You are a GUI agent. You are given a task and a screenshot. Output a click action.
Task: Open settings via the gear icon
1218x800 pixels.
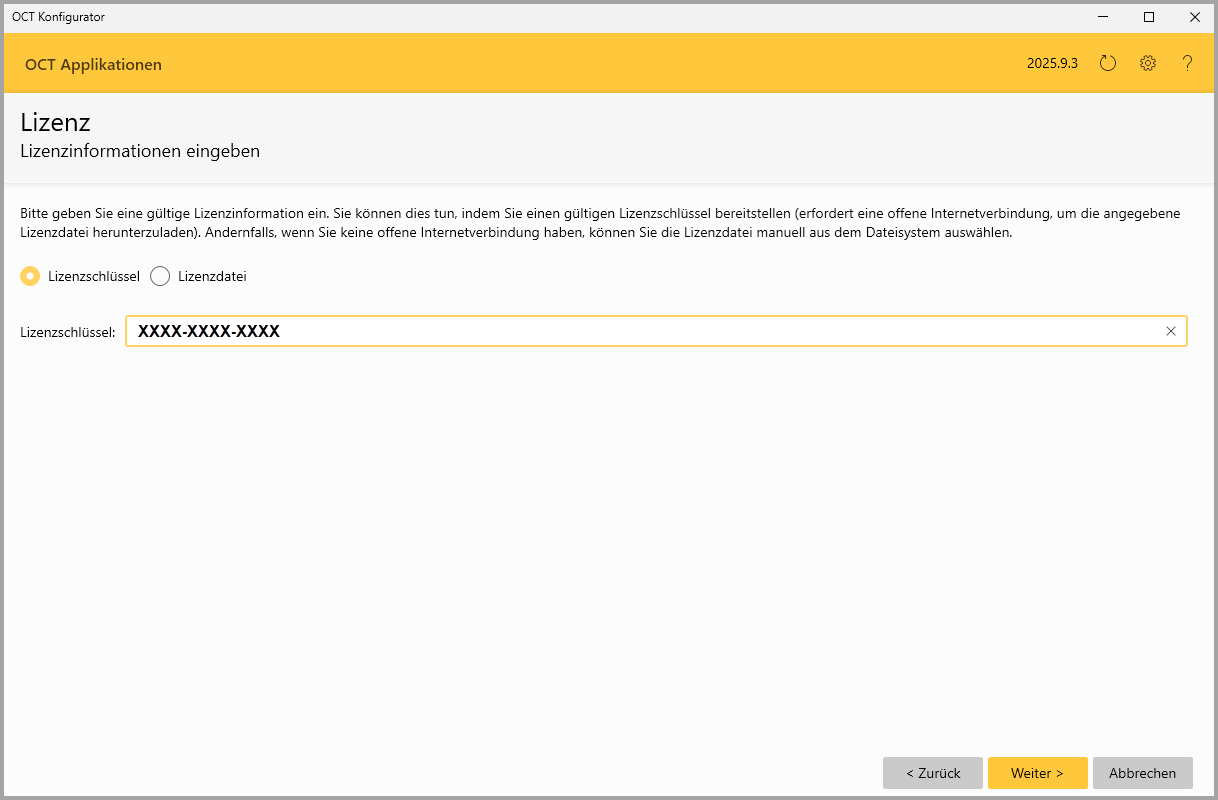(x=1147, y=63)
